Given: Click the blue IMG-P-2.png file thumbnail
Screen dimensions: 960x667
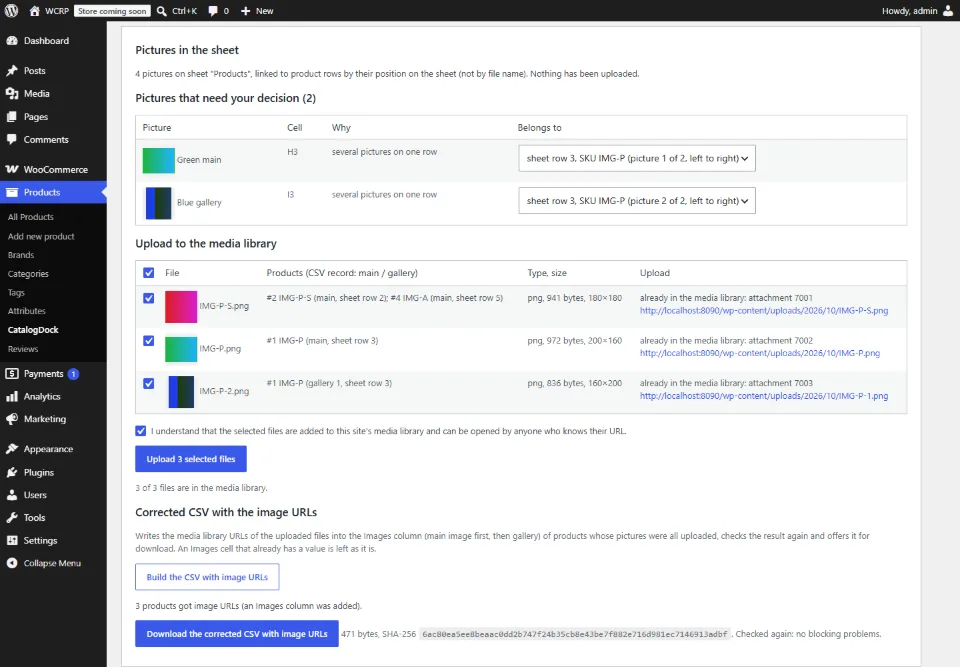Looking at the screenshot, I should pyautogui.click(x=181, y=392).
